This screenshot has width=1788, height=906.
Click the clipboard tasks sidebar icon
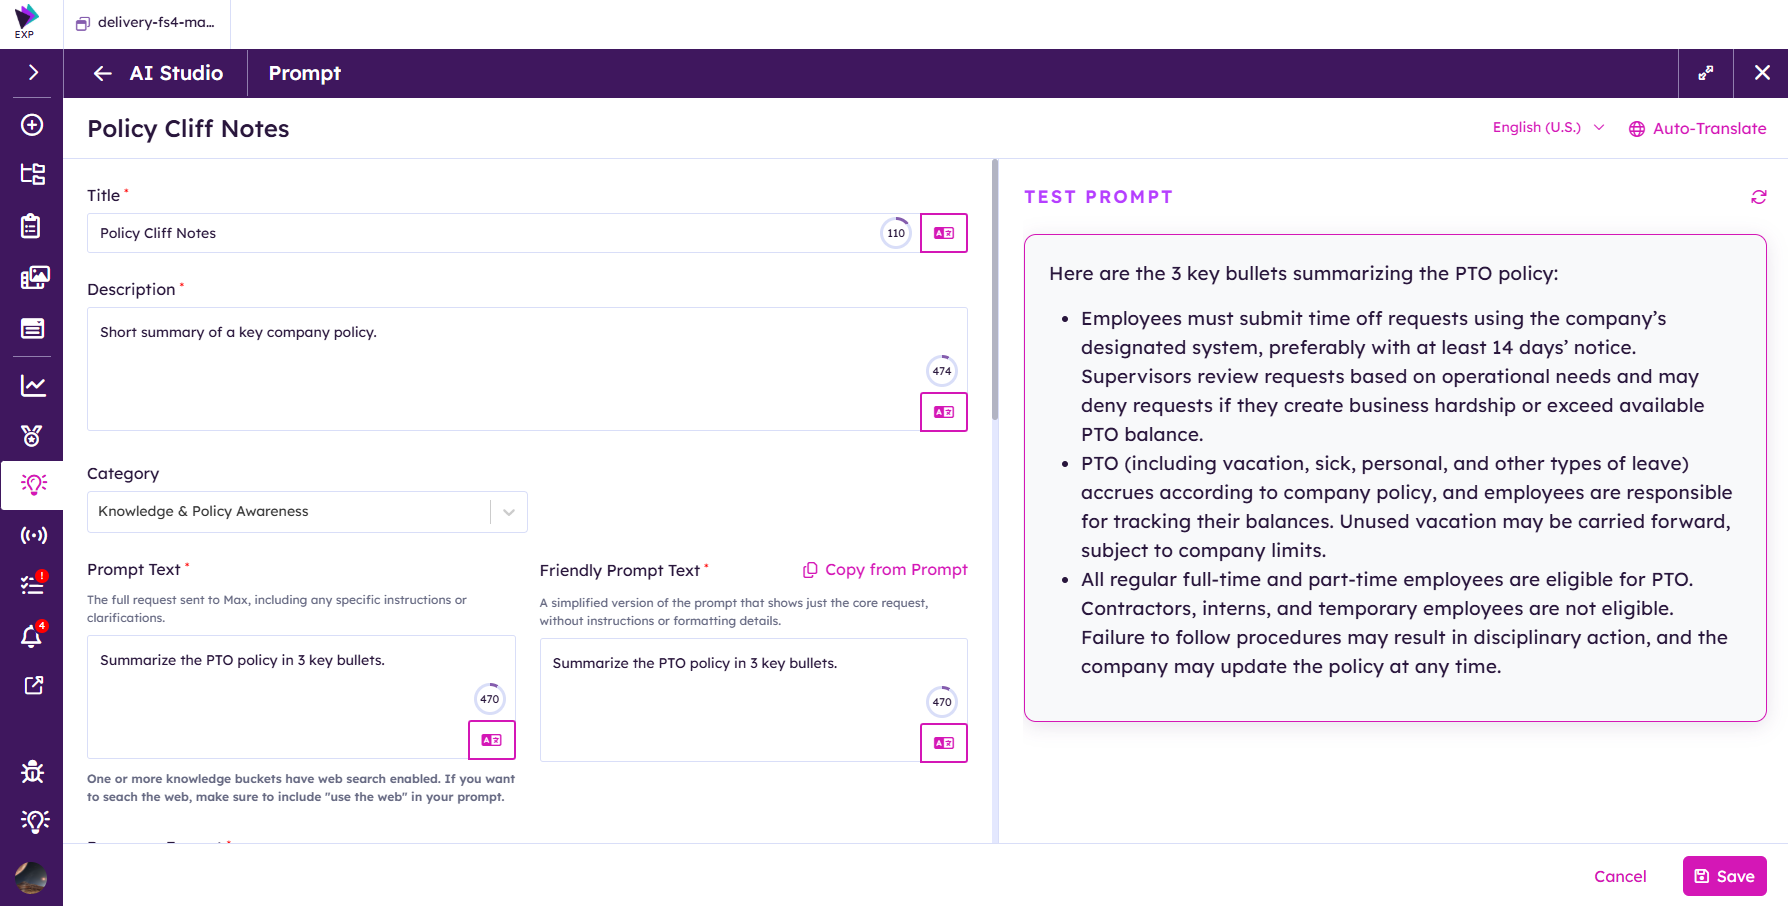click(x=31, y=226)
